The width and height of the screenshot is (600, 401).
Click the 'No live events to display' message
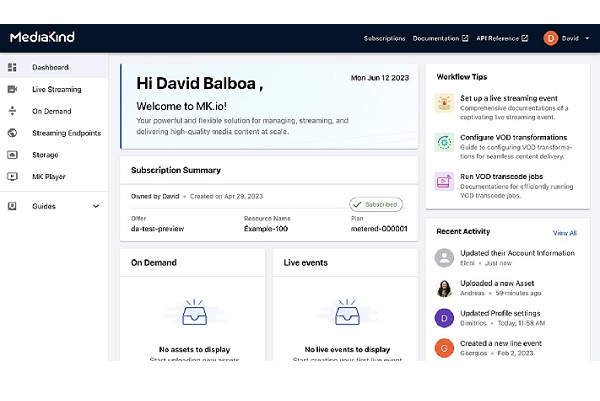(x=347, y=349)
